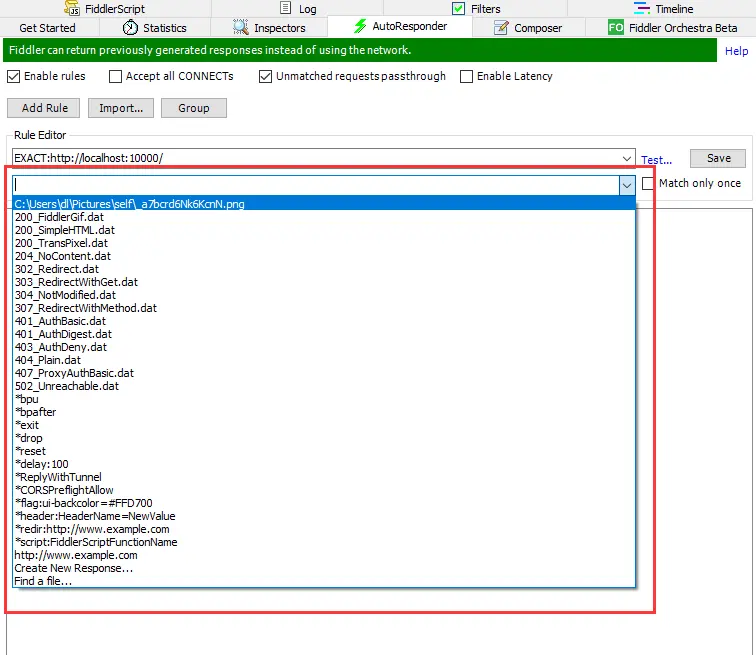Collapse the response action dropdown arrow
The height and width of the screenshot is (655, 756).
627,185
